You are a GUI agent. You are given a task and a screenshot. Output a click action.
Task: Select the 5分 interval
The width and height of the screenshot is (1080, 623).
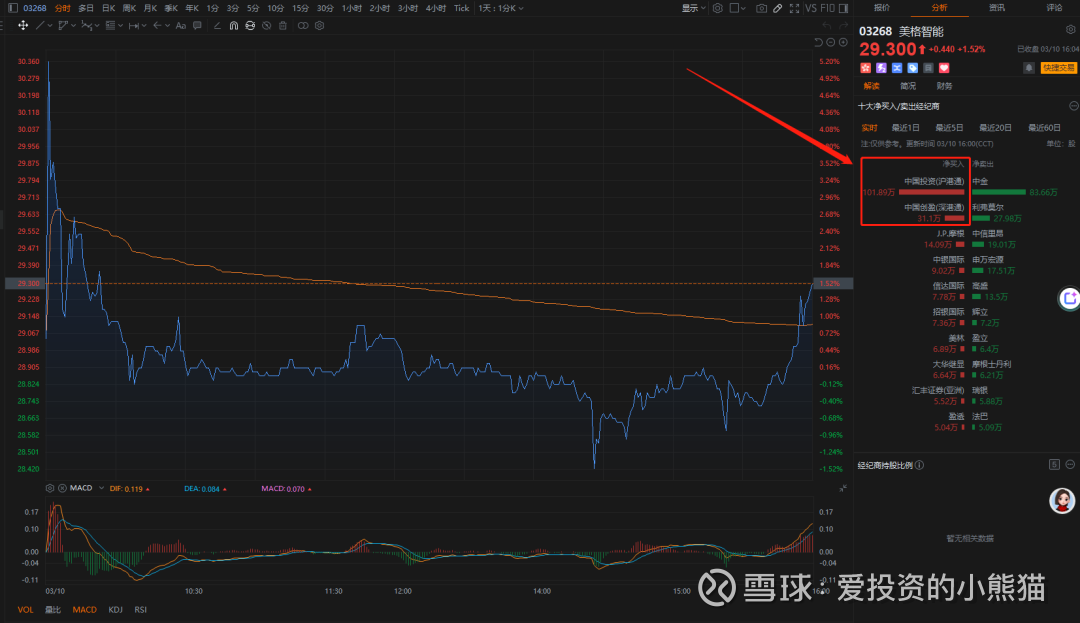pos(253,8)
